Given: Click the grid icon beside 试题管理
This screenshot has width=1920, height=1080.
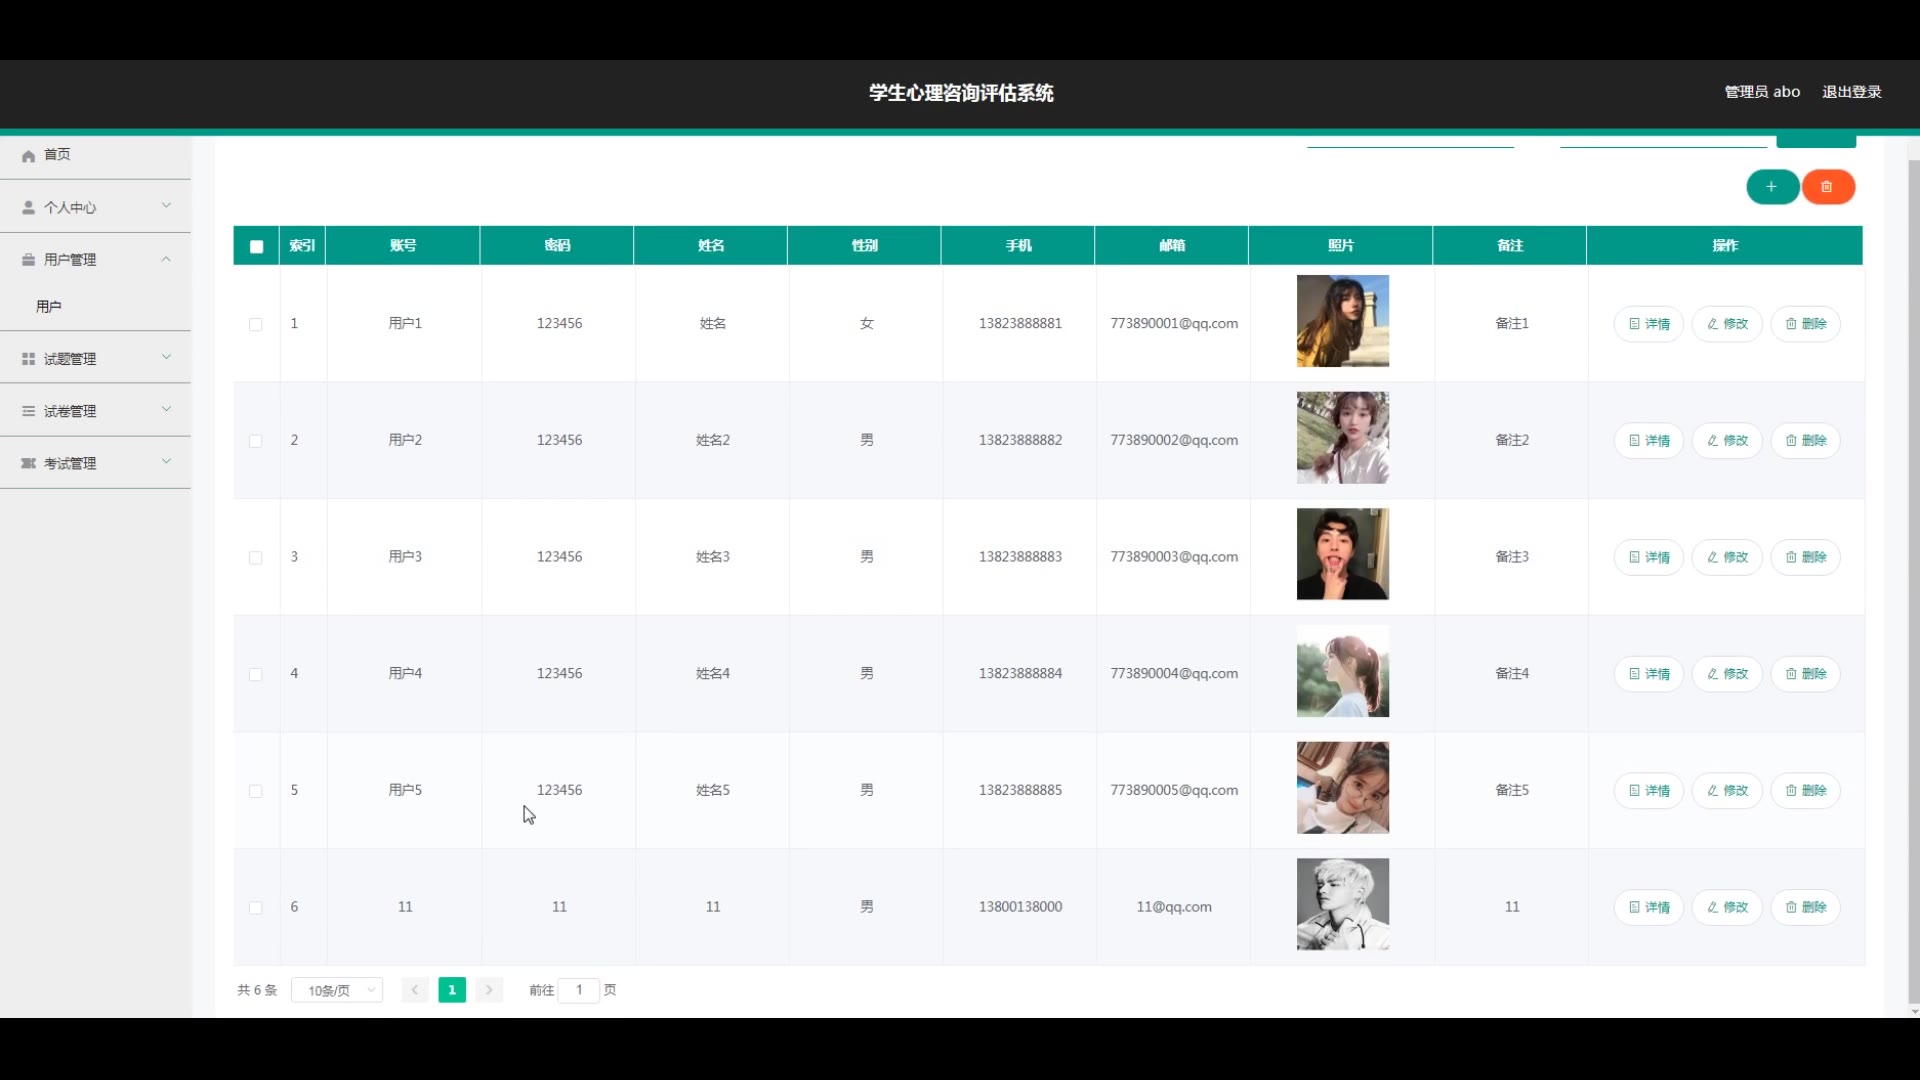Looking at the screenshot, I should [28, 359].
